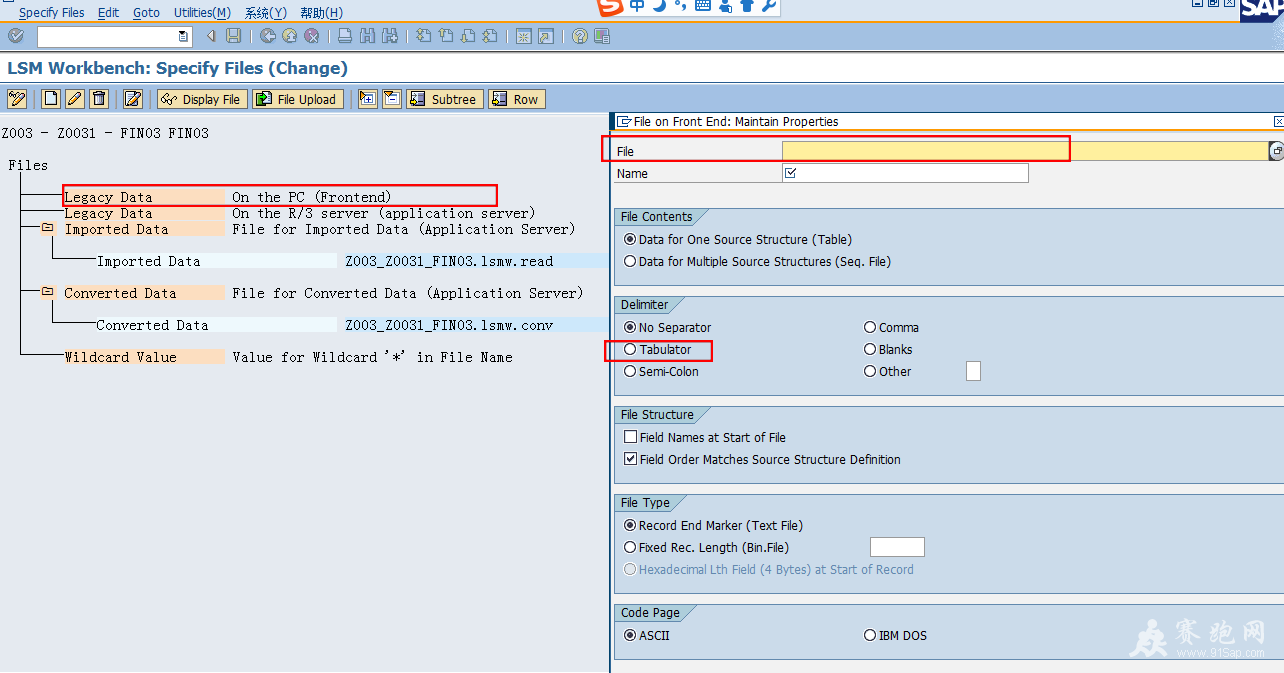This screenshot has height=673, width=1284.
Task: Go to Last Page icon
Action: [490, 36]
